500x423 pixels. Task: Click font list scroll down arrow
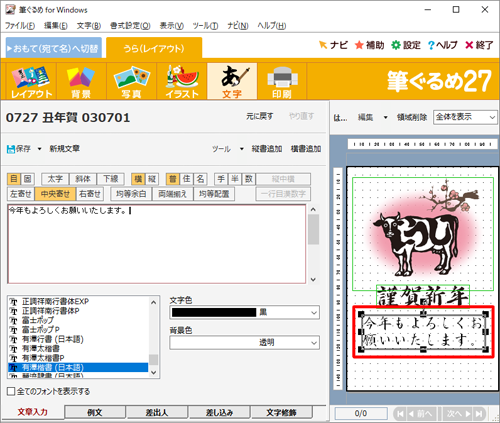point(153,372)
